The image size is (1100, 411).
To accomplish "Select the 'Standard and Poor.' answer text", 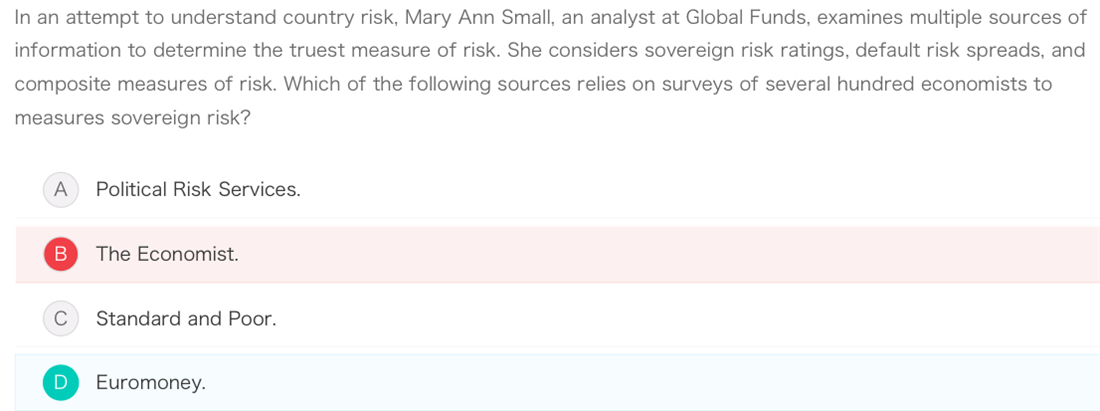I will pos(187,319).
